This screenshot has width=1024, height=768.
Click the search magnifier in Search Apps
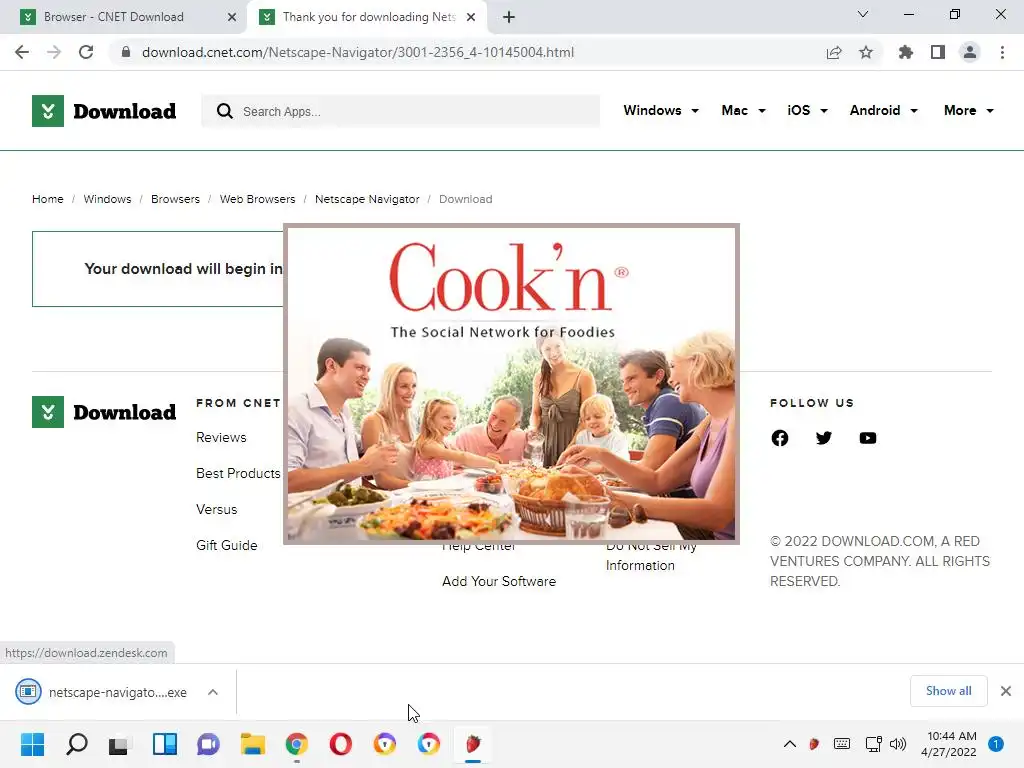(225, 111)
